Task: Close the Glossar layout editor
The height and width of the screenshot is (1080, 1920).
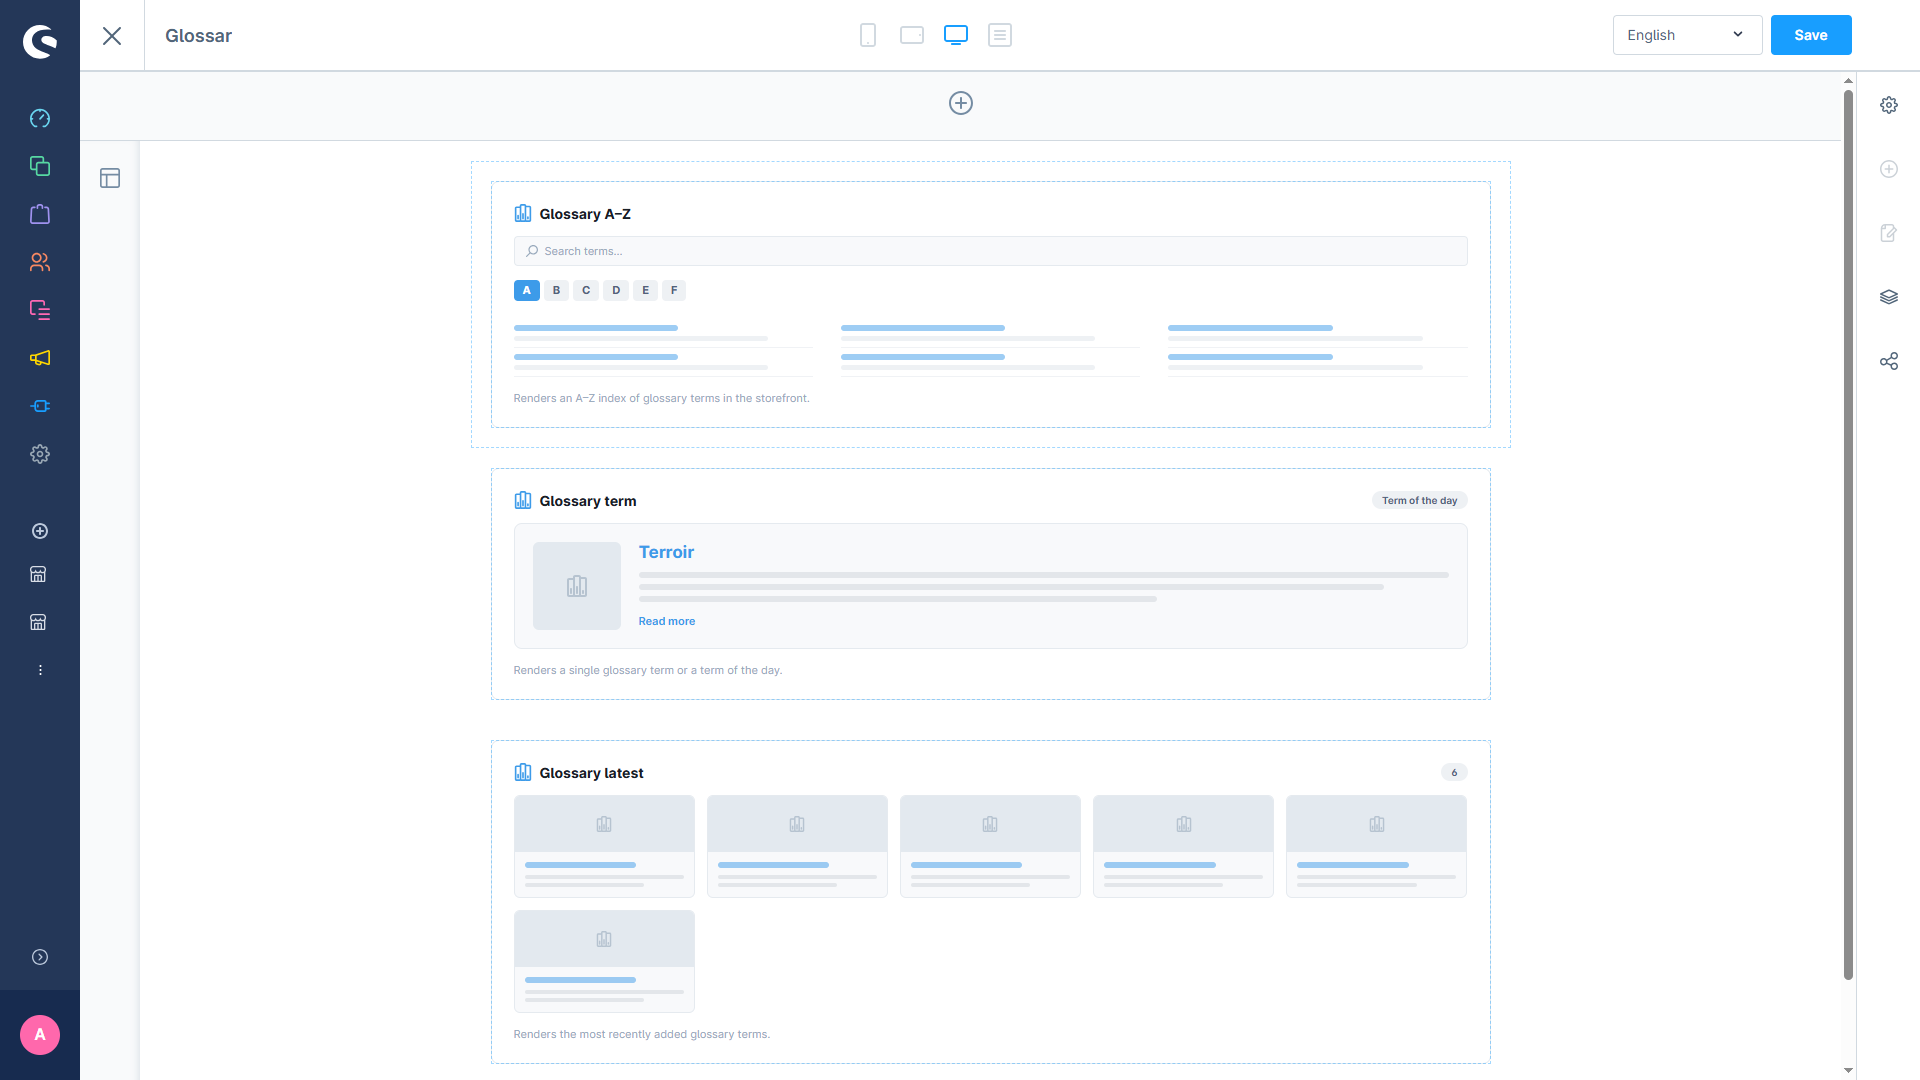Action: click(x=112, y=36)
